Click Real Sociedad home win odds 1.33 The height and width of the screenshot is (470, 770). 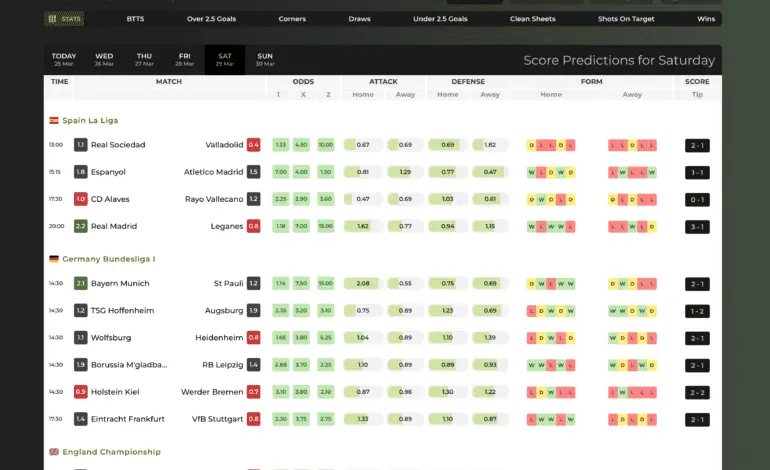281,145
